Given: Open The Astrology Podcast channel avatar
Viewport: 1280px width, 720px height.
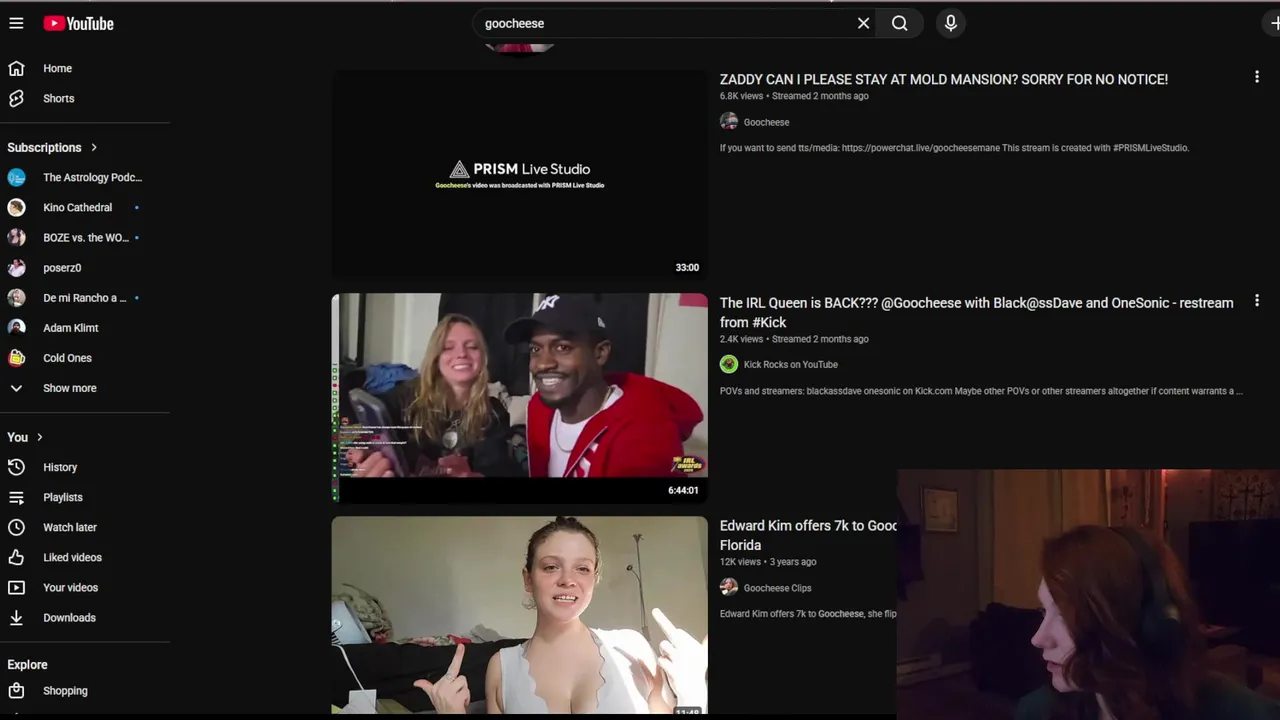Looking at the screenshot, I should pyautogui.click(x=16, y=177).
